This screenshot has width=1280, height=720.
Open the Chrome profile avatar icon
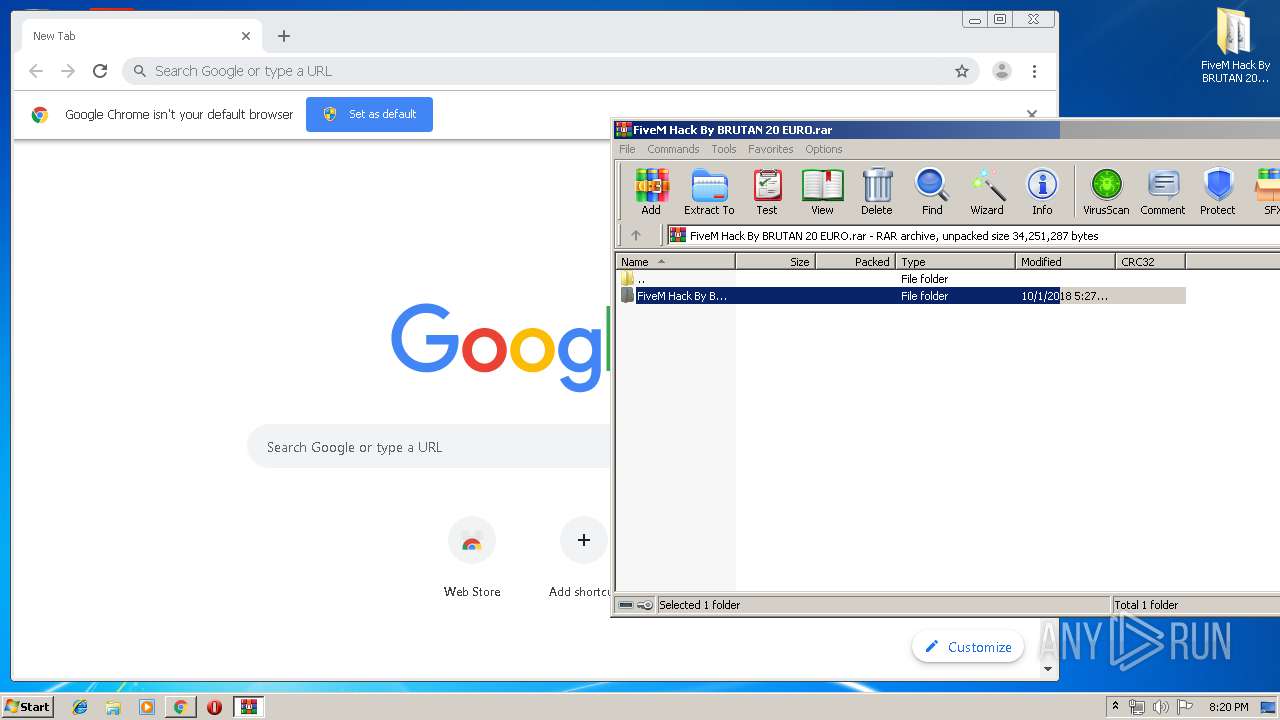(1001, 71)
